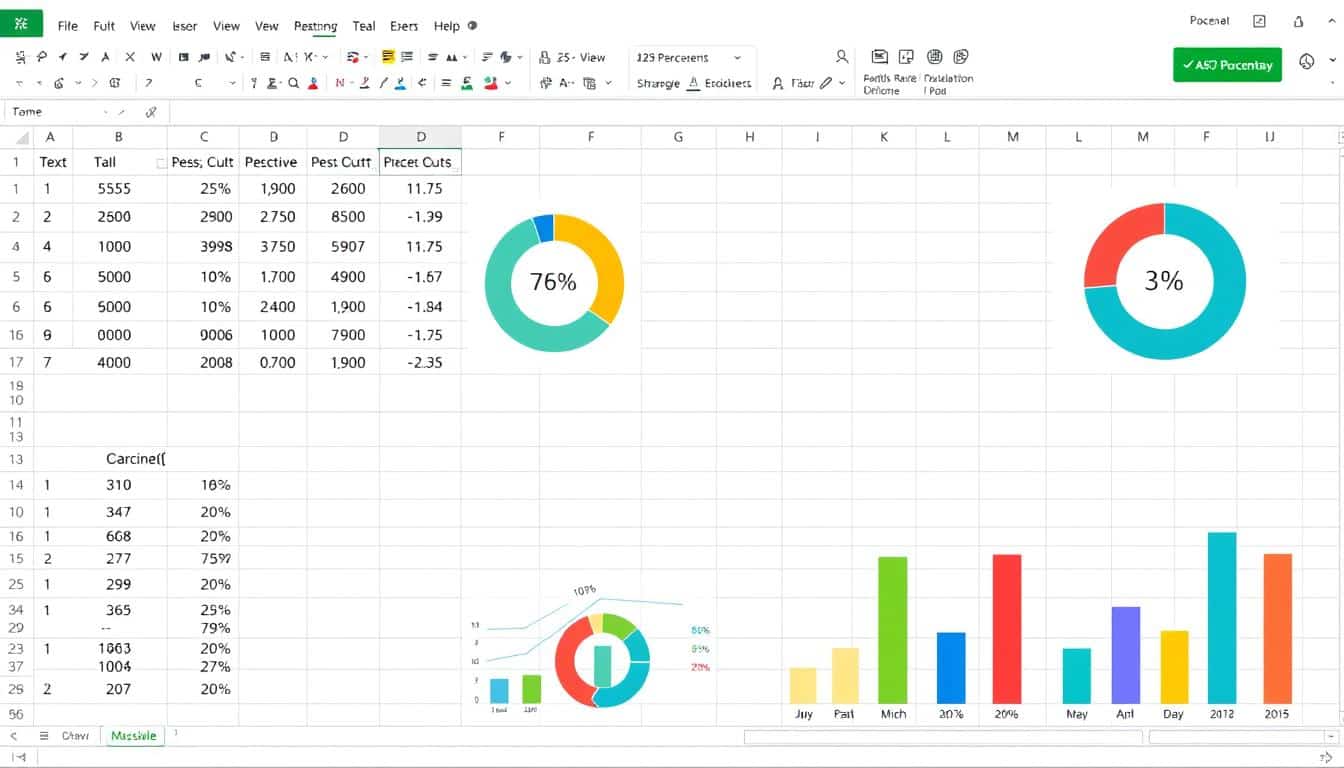1344x768 pixels.
Task: Click the round grid icon above Dxlelation
Action: (x=935, y=57)
